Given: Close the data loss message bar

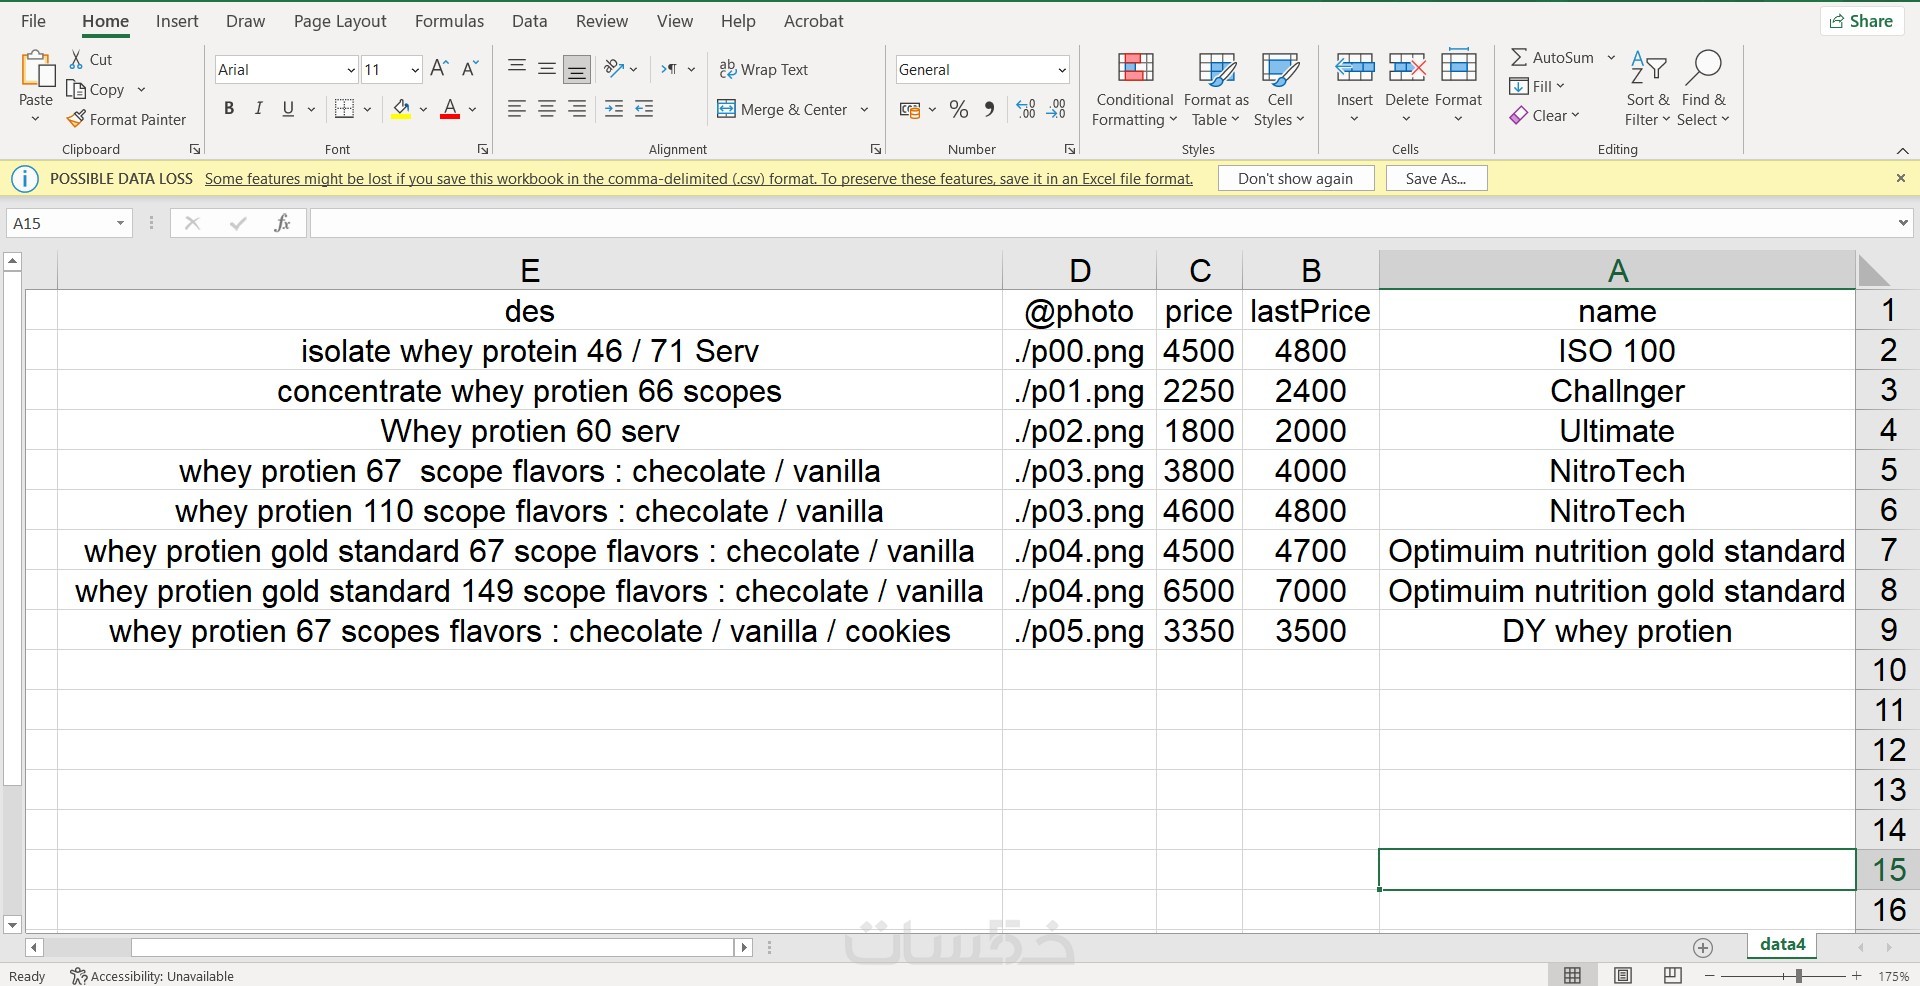Looking at the screenshot, I should coord(1901,178).
